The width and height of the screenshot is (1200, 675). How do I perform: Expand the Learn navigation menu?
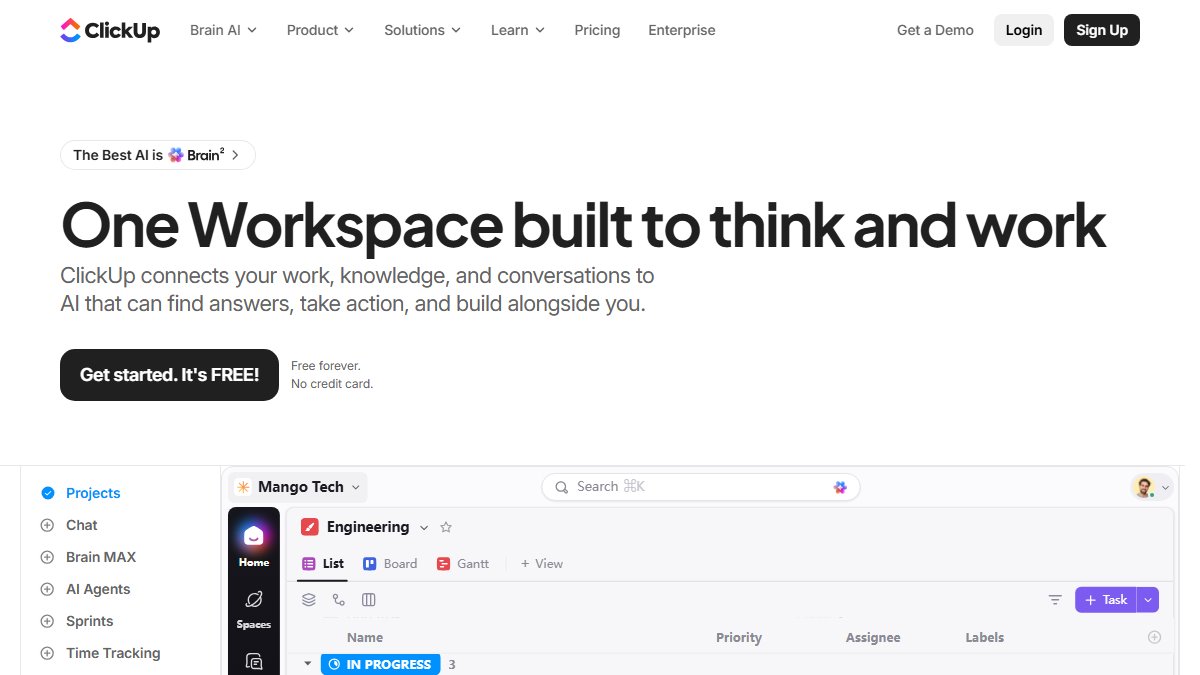(518, 30)
